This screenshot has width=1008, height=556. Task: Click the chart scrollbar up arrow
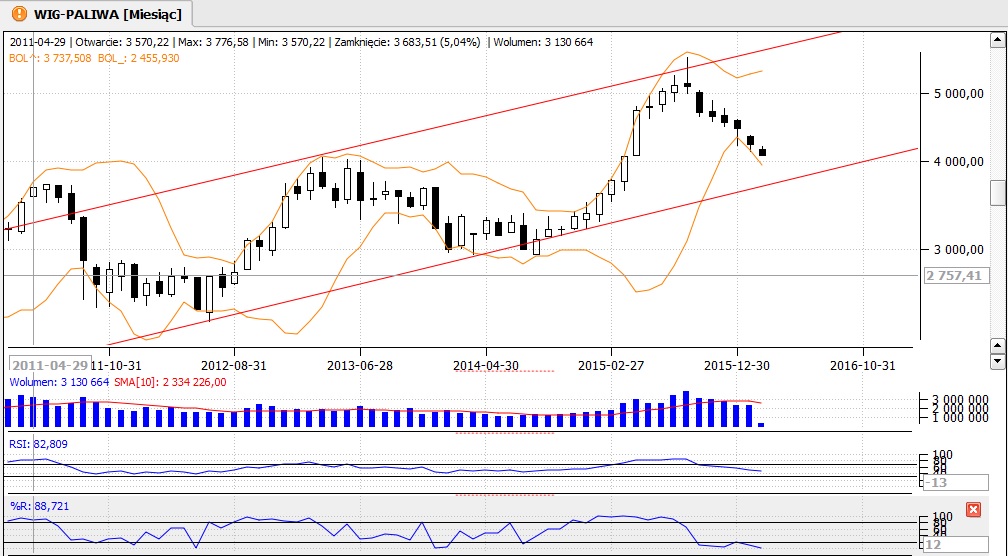pyautogui.click(x=997, y=40)
